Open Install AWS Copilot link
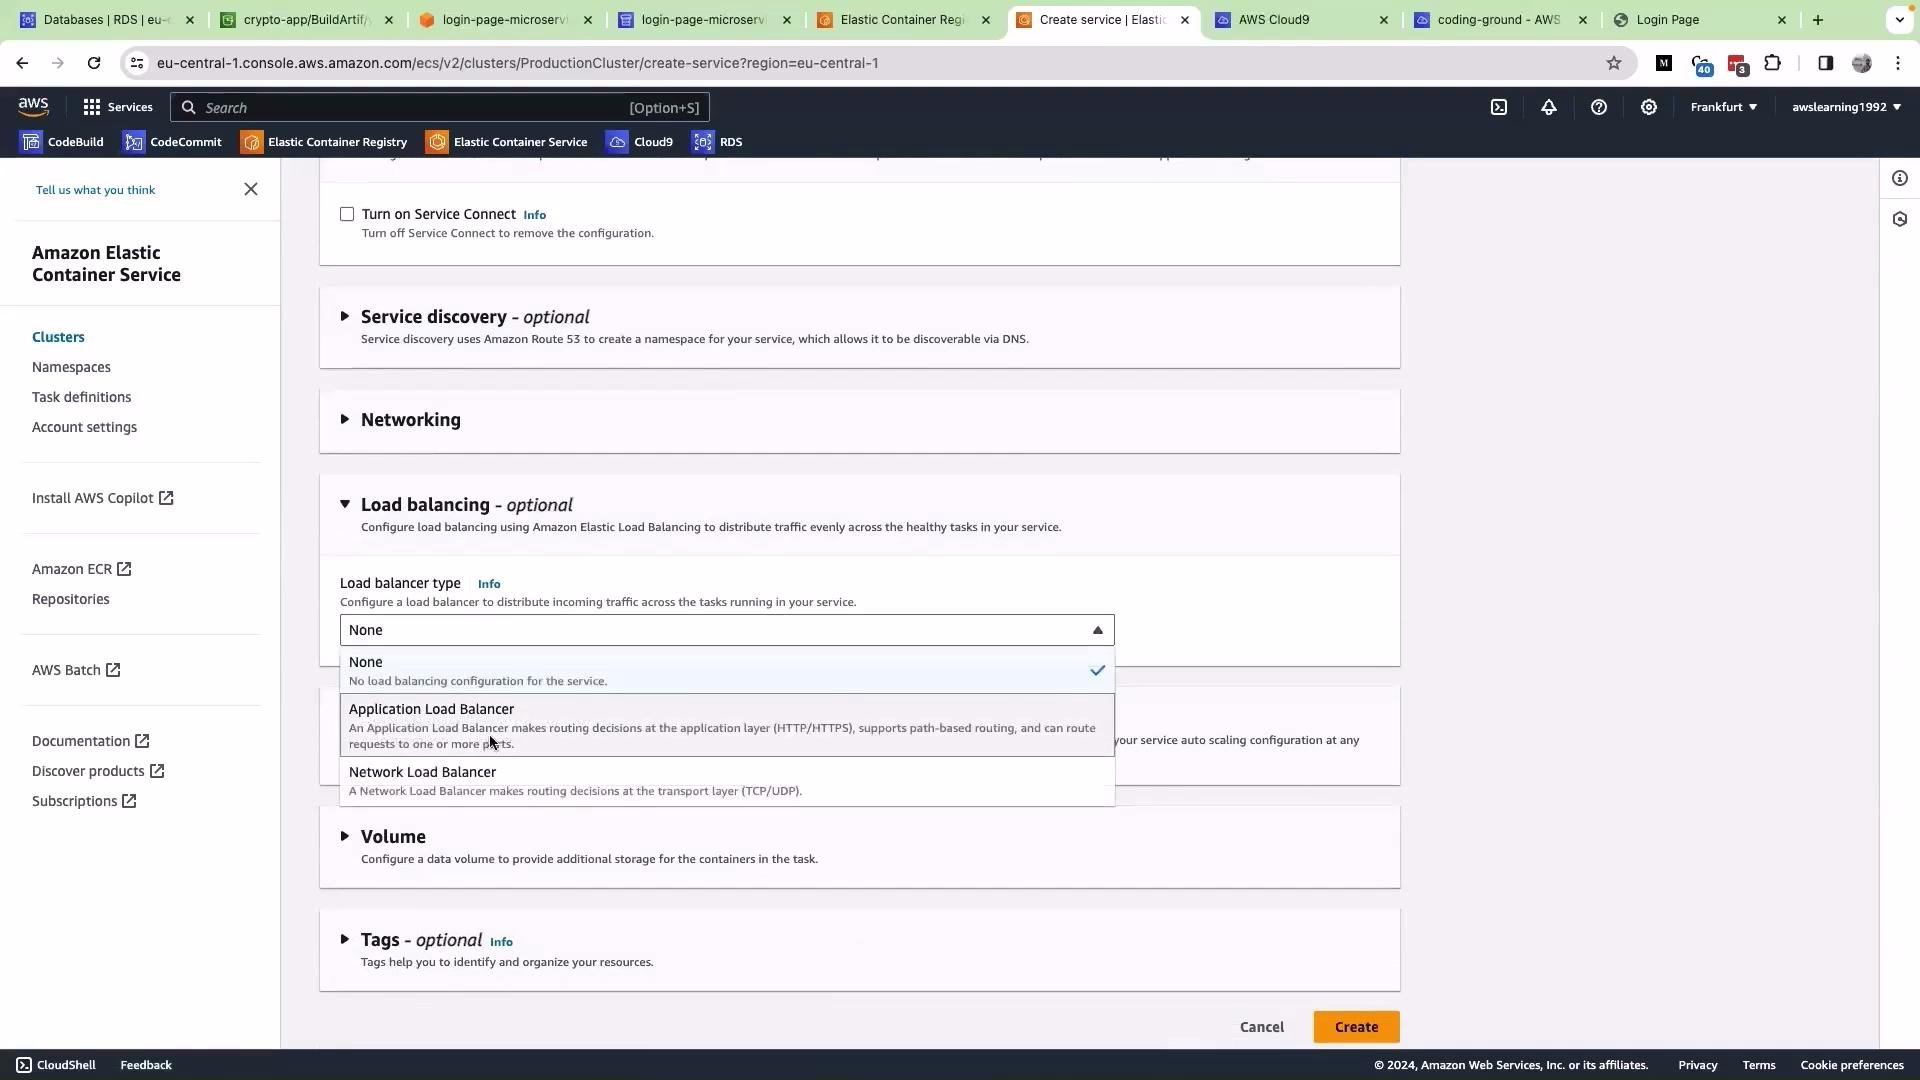The width and height of the screenshot is (1920, 1080). 102,498
